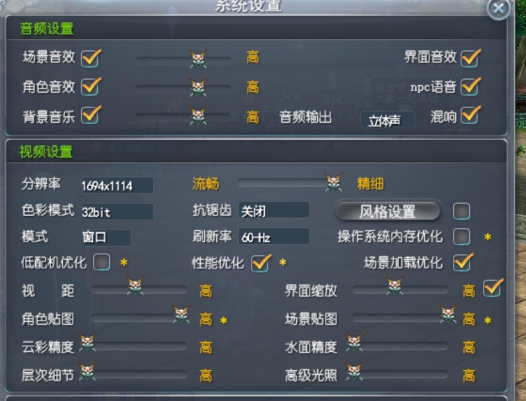Screen dimensions: 526x401
Task: Click the 背景音乐 slider fox-mask handle
Action: coord(198,115)
